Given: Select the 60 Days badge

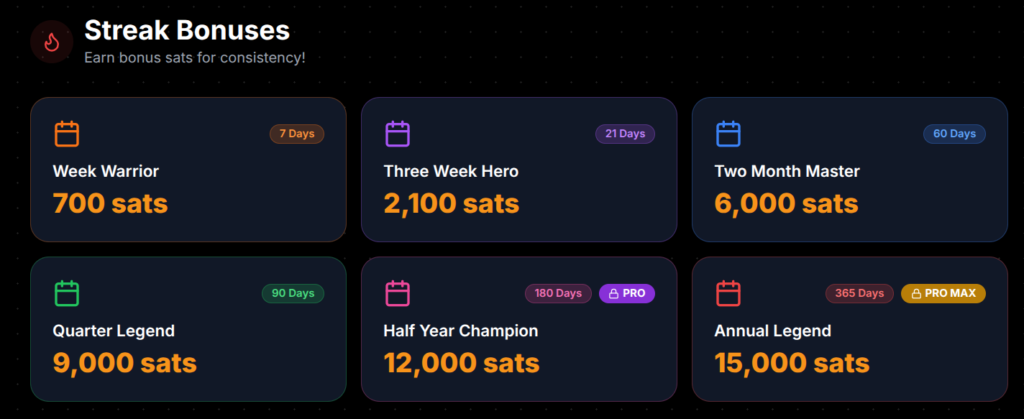Looking at the screenshot, I should tap(954, 134).
